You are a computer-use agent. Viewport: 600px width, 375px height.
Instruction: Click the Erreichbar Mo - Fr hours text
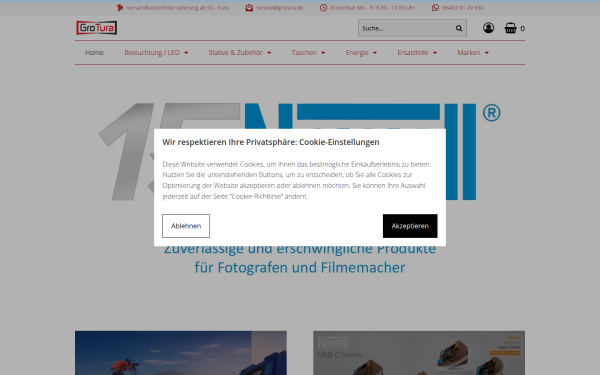[x=372, y=8]
